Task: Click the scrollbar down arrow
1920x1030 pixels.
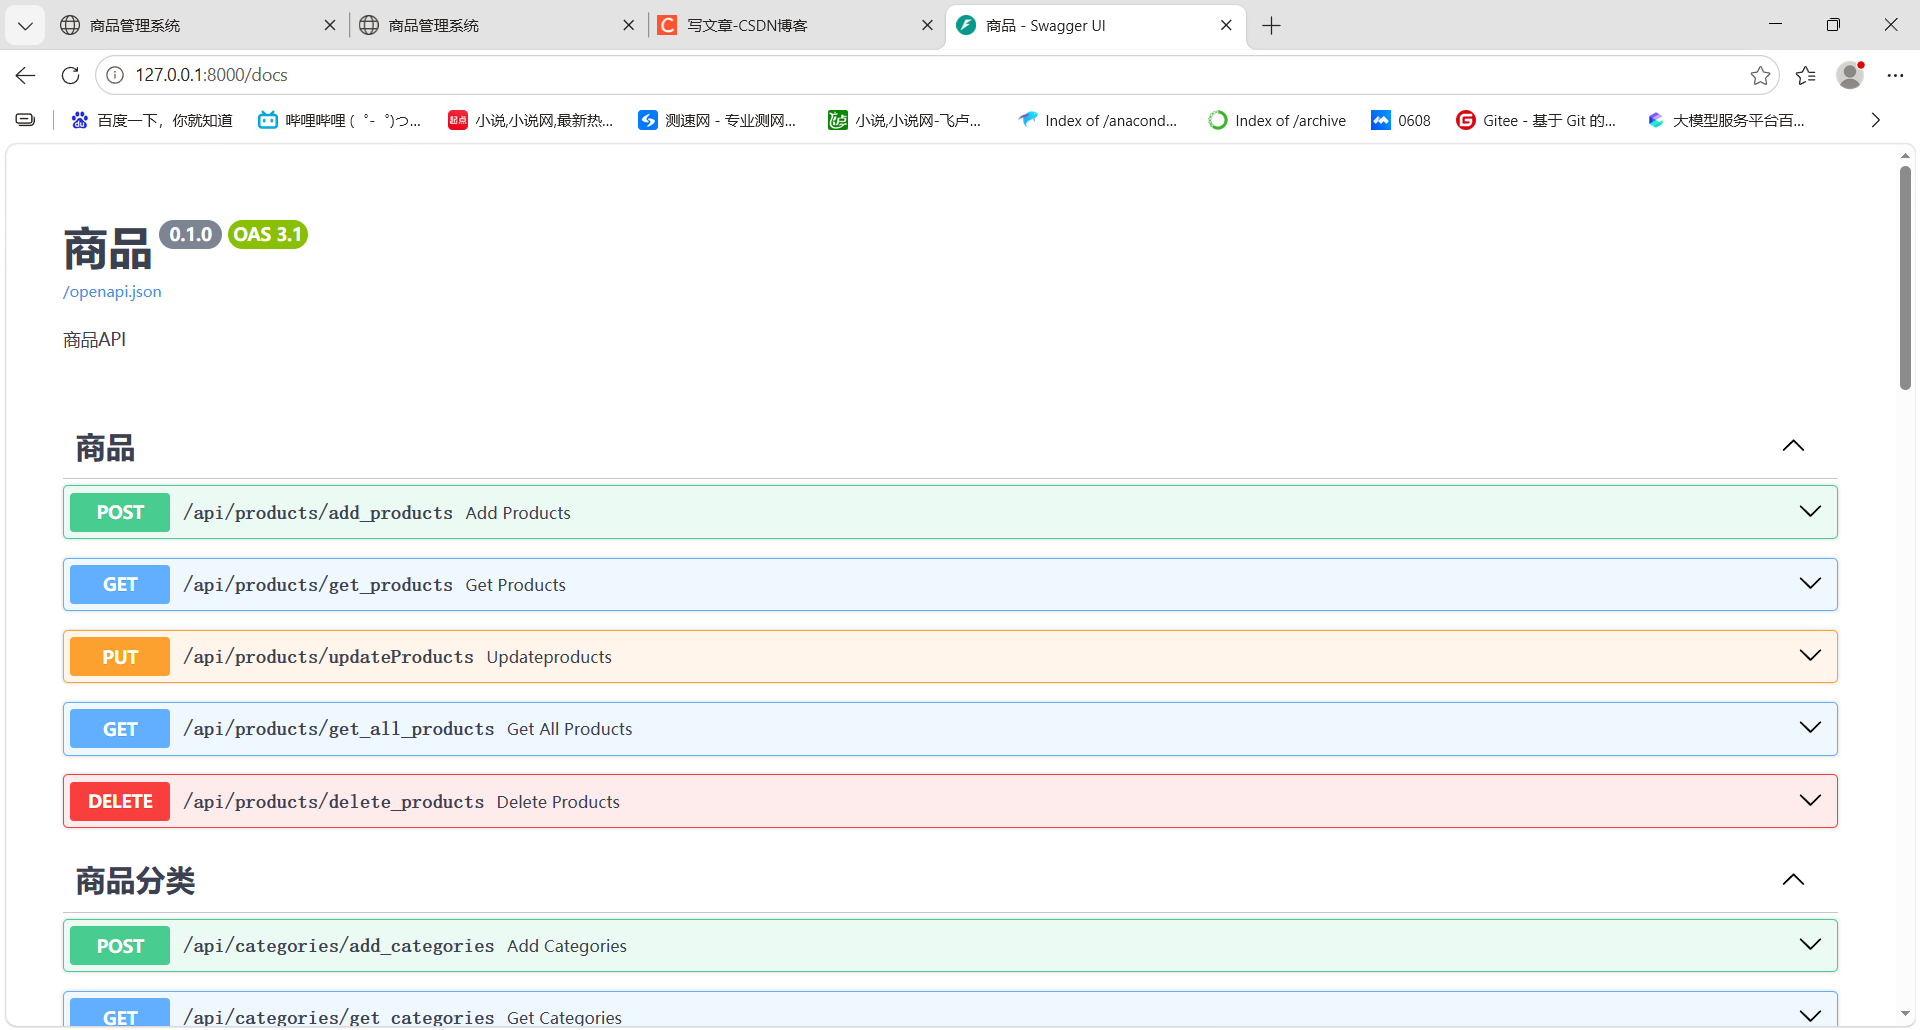Action: [x=1905, y=1015]
